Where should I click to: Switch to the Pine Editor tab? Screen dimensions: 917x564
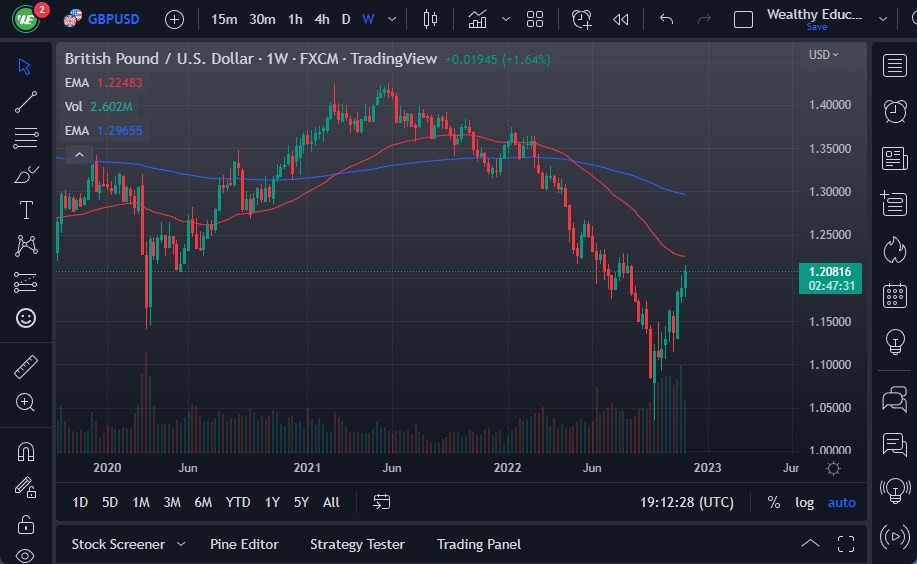click(x=244, y=544)
